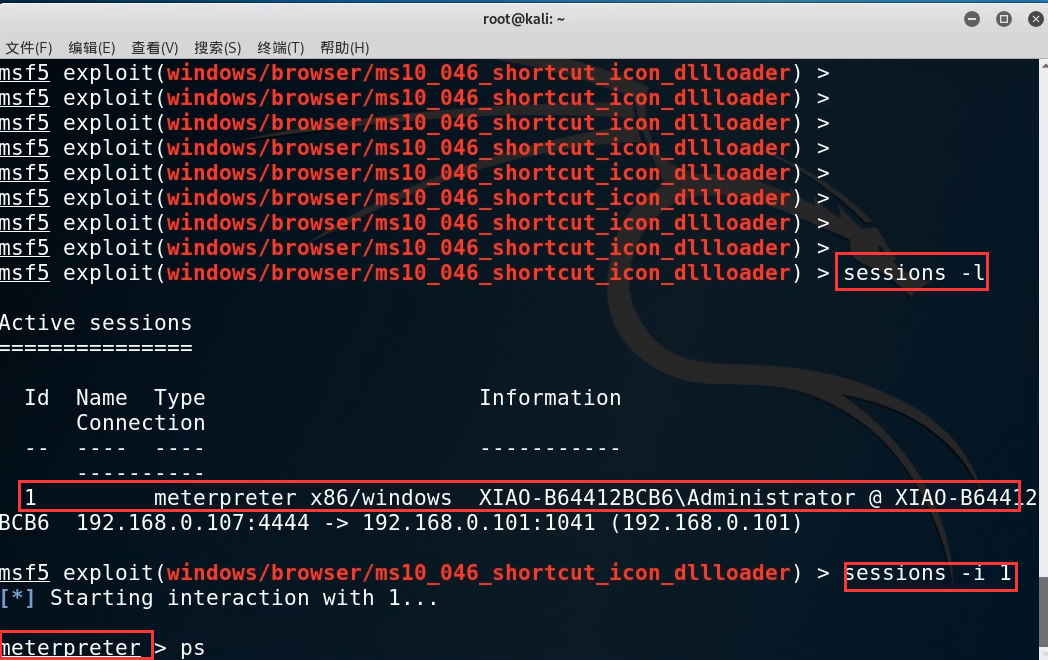The image size is (1048, 660).
Task: Close the root@kali terminal window
Action: tap(1035, 19)
